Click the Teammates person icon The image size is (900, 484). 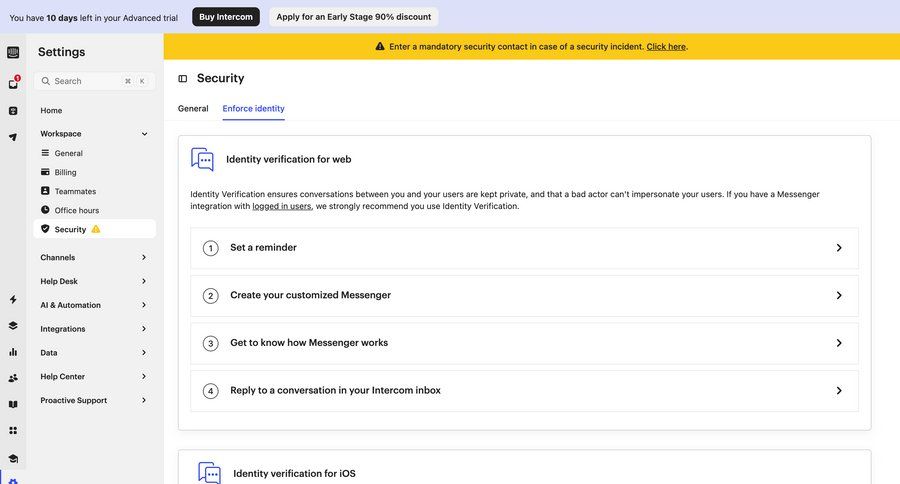point(45,191)
